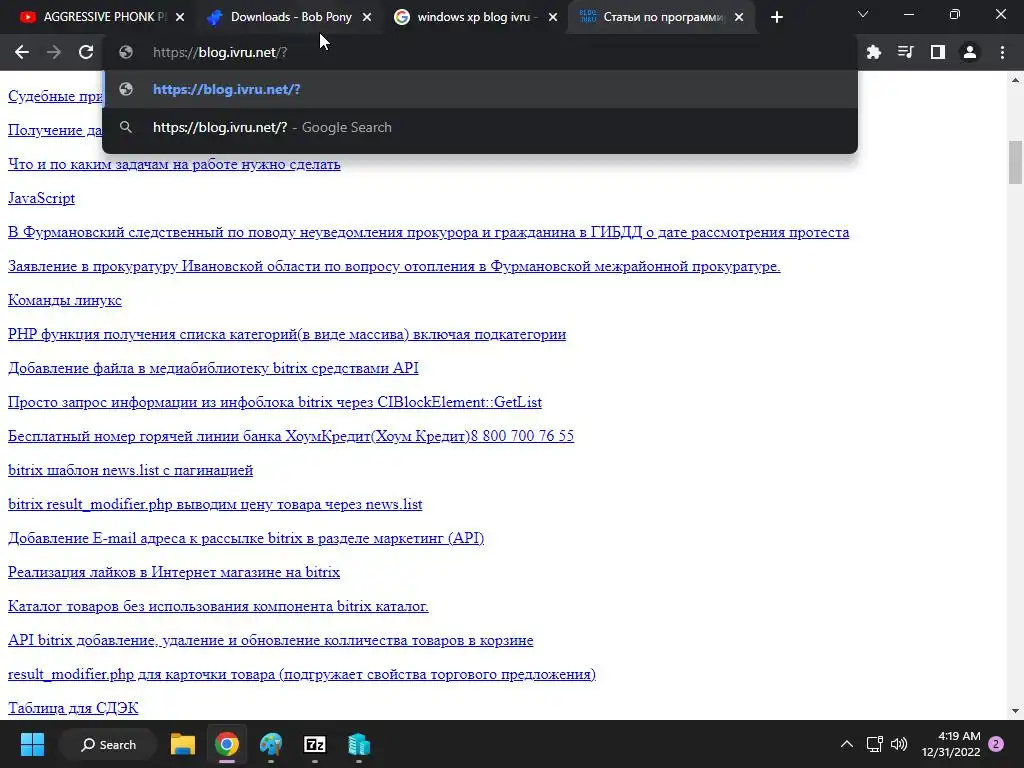The image size is (1024, 768).
Task: Reload the current page
Action: pyautogui.click(x=86, y=52)
